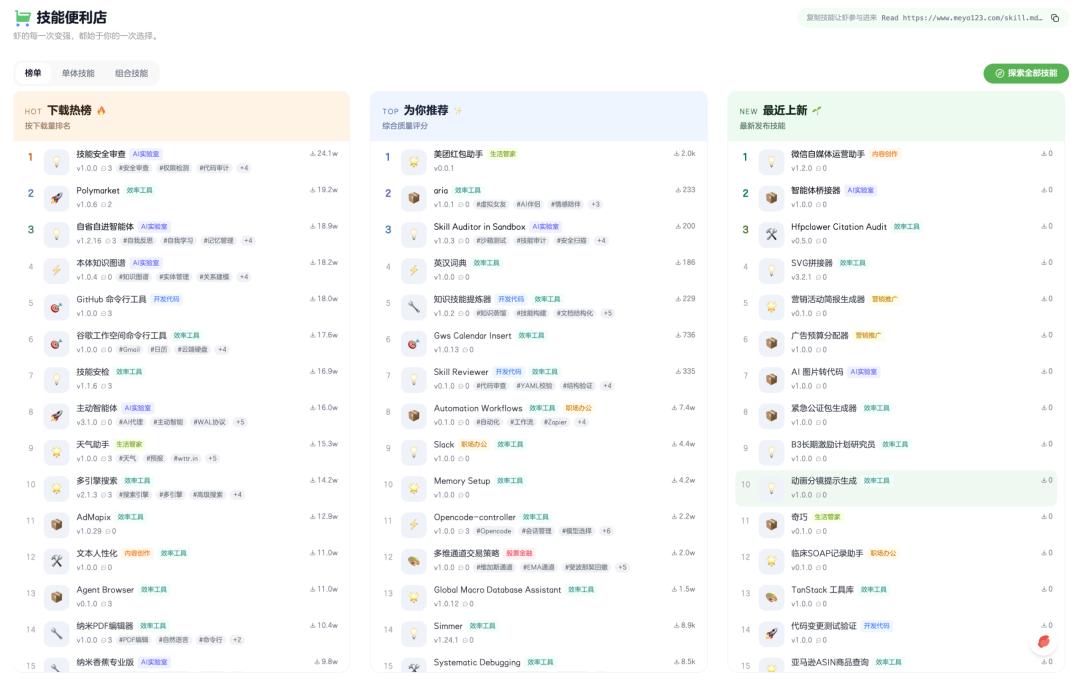Expand +5 tags on 多维通道交易策略

pos(622,567)
